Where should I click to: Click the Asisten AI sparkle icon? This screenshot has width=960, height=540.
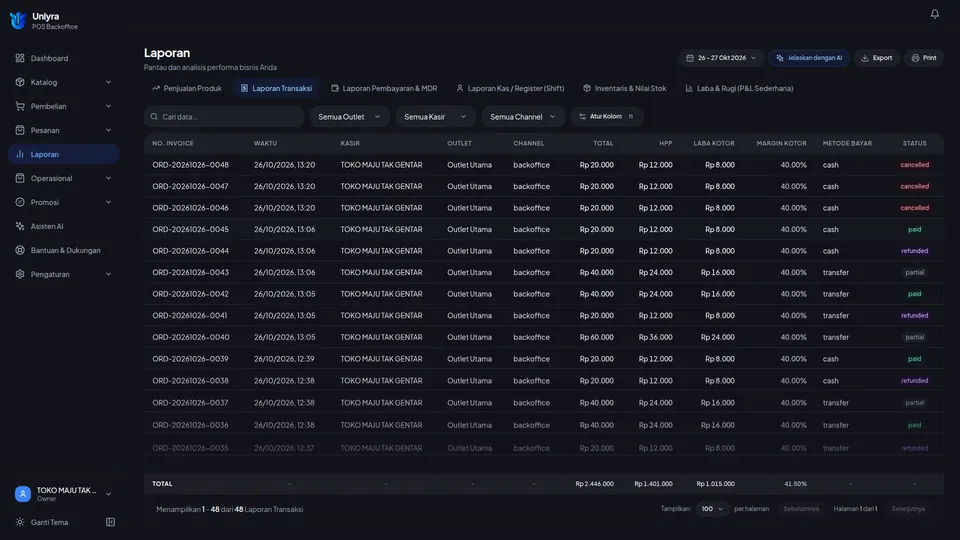point(20,226)
